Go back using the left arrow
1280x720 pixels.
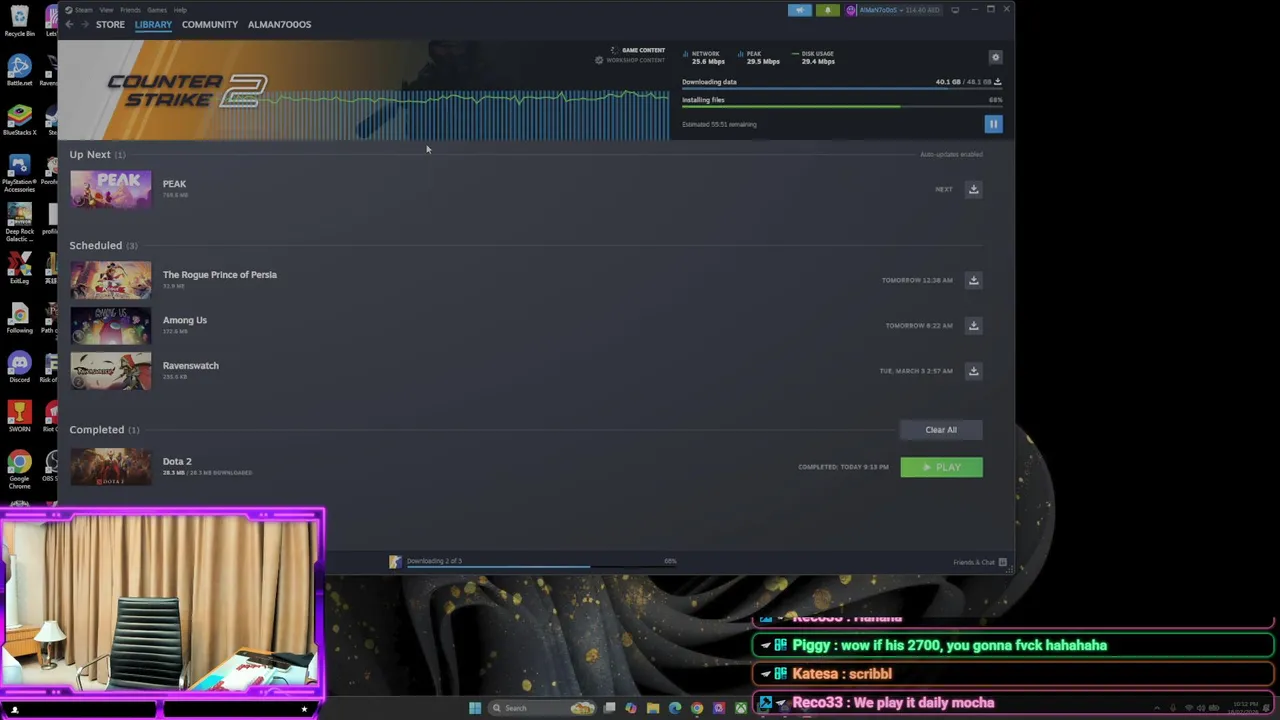(69, 24)
